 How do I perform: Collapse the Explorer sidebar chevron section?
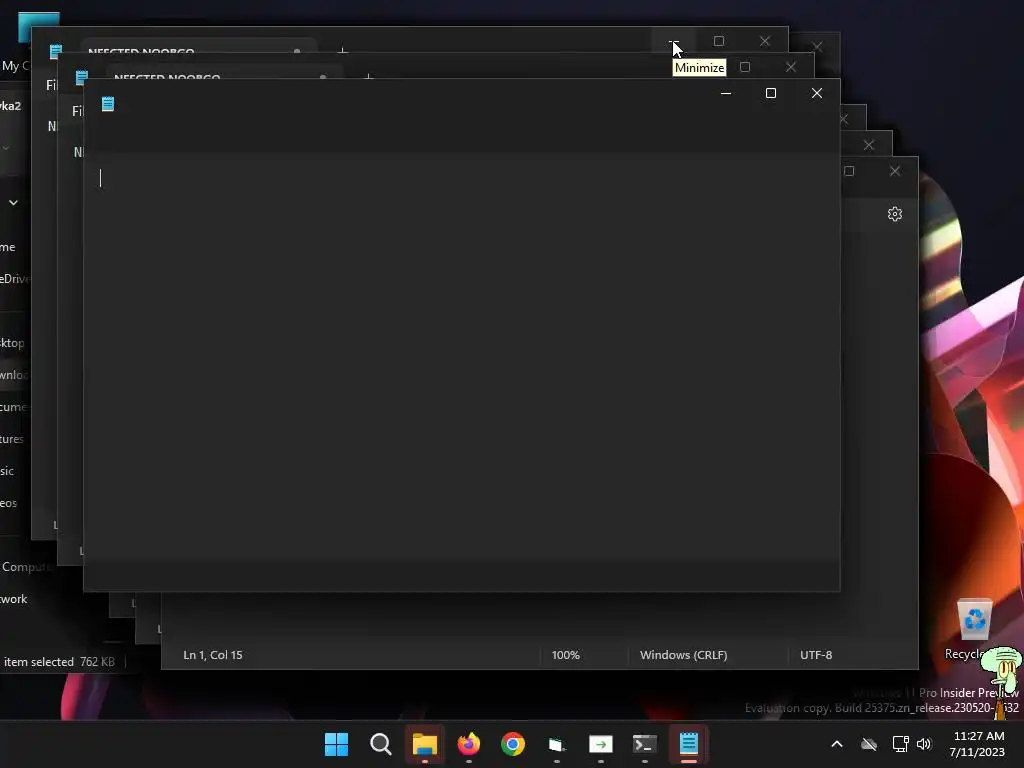coord(13,202)
